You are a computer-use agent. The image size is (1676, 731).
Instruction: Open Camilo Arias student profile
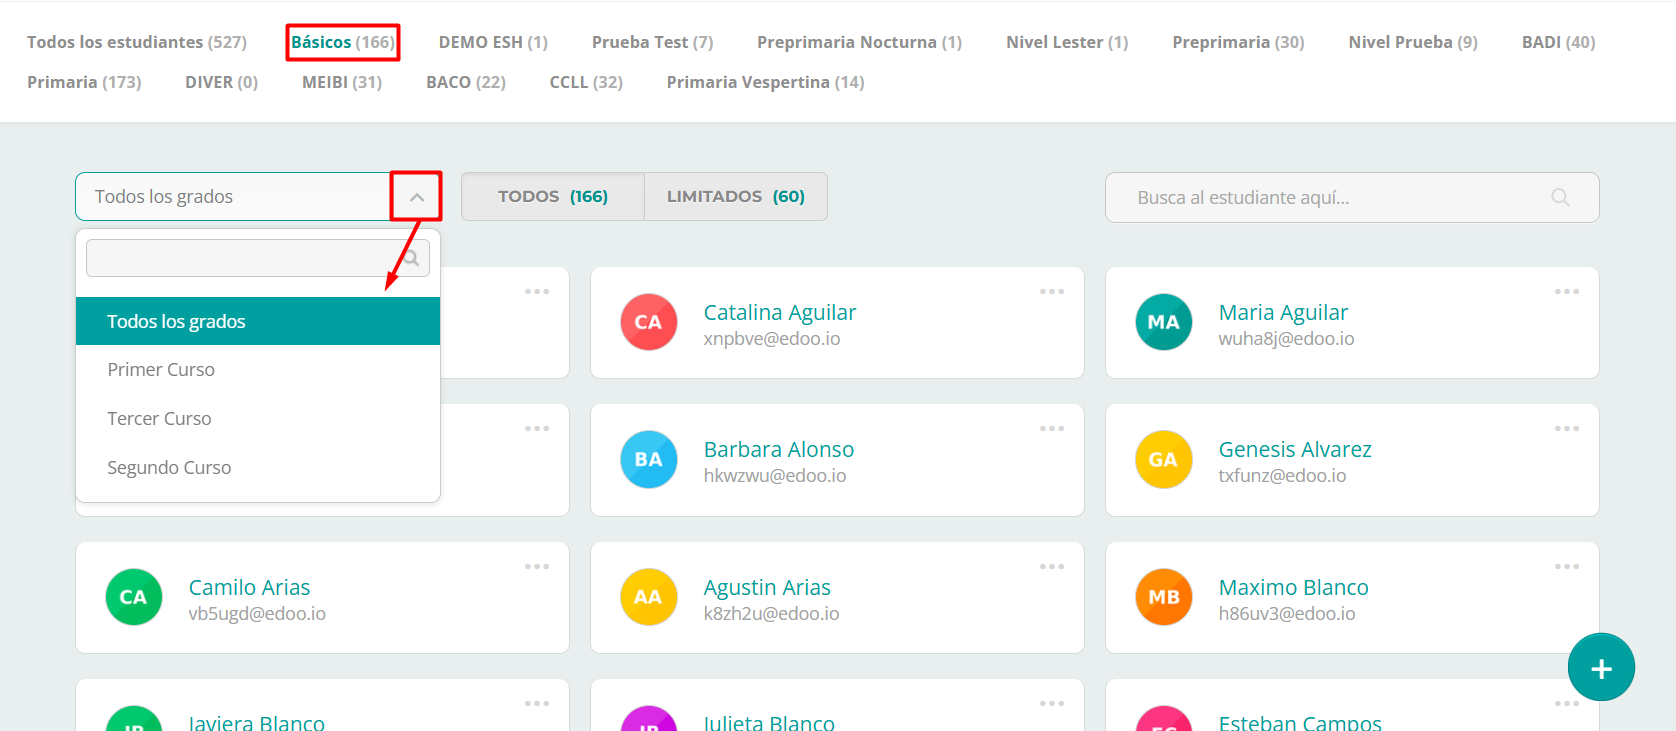coord(249,587)
